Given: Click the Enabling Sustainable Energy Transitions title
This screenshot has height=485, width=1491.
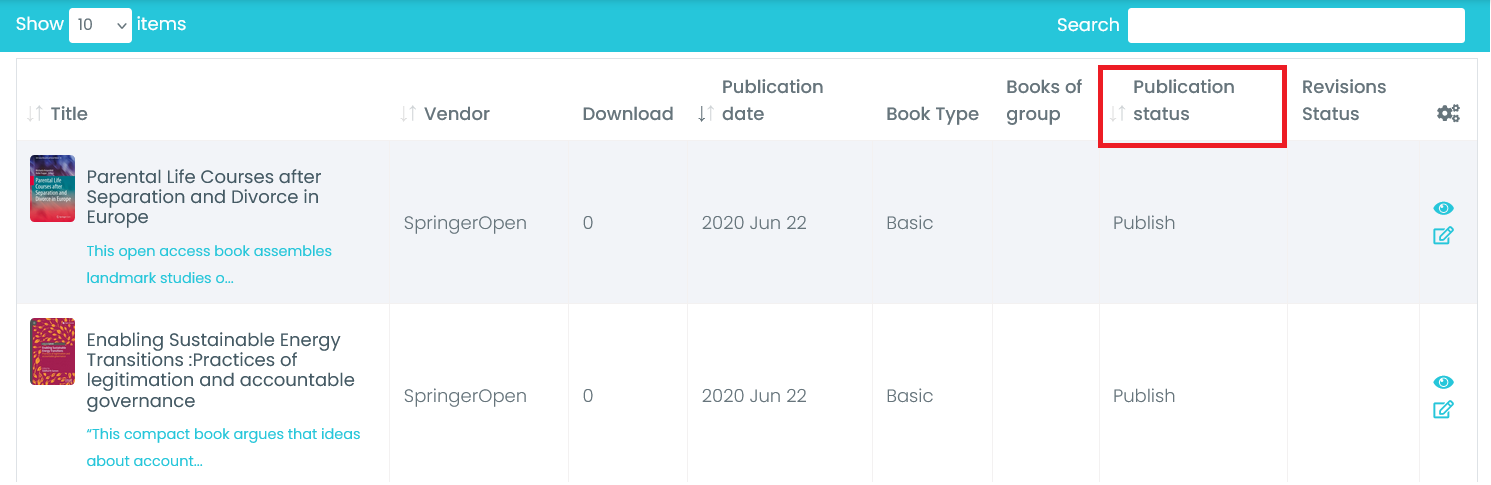Looking at the screenshot, I should [x=220, y=370].
